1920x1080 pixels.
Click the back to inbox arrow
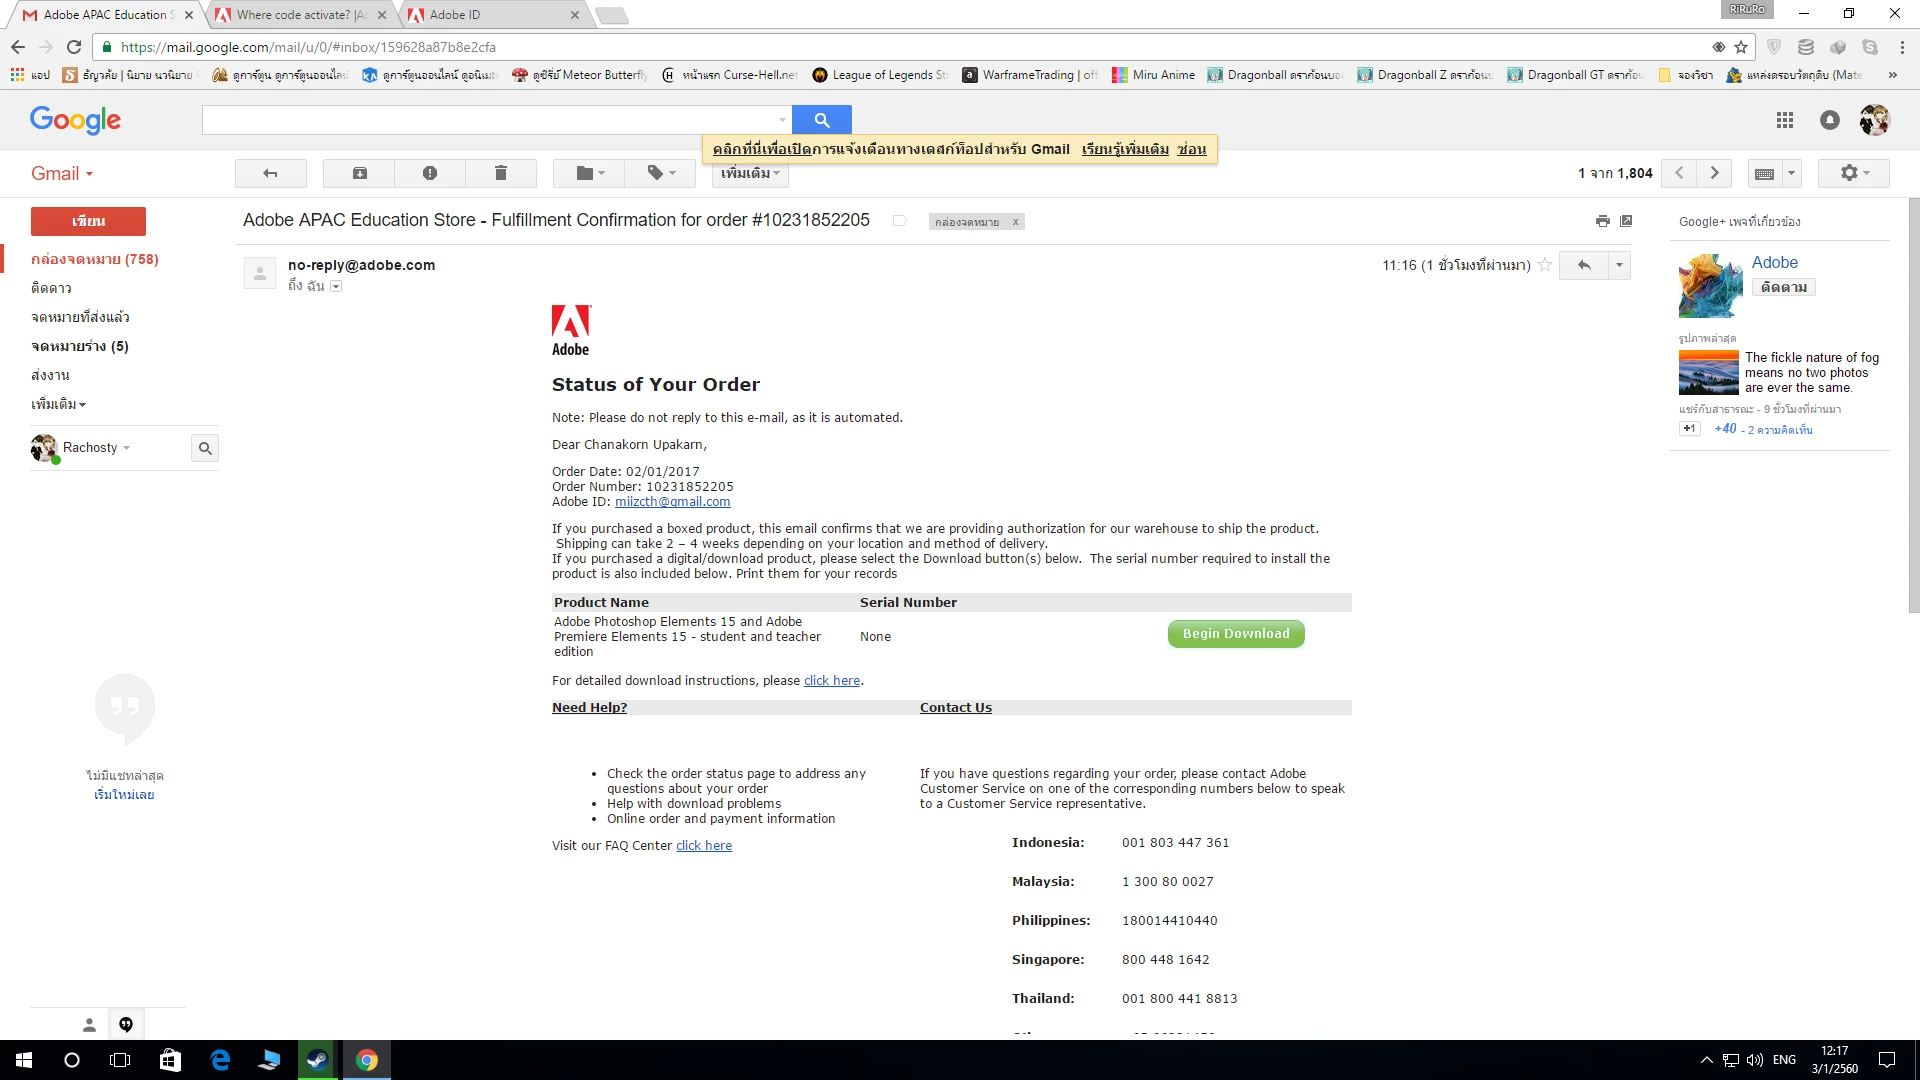tap(270, 173)
